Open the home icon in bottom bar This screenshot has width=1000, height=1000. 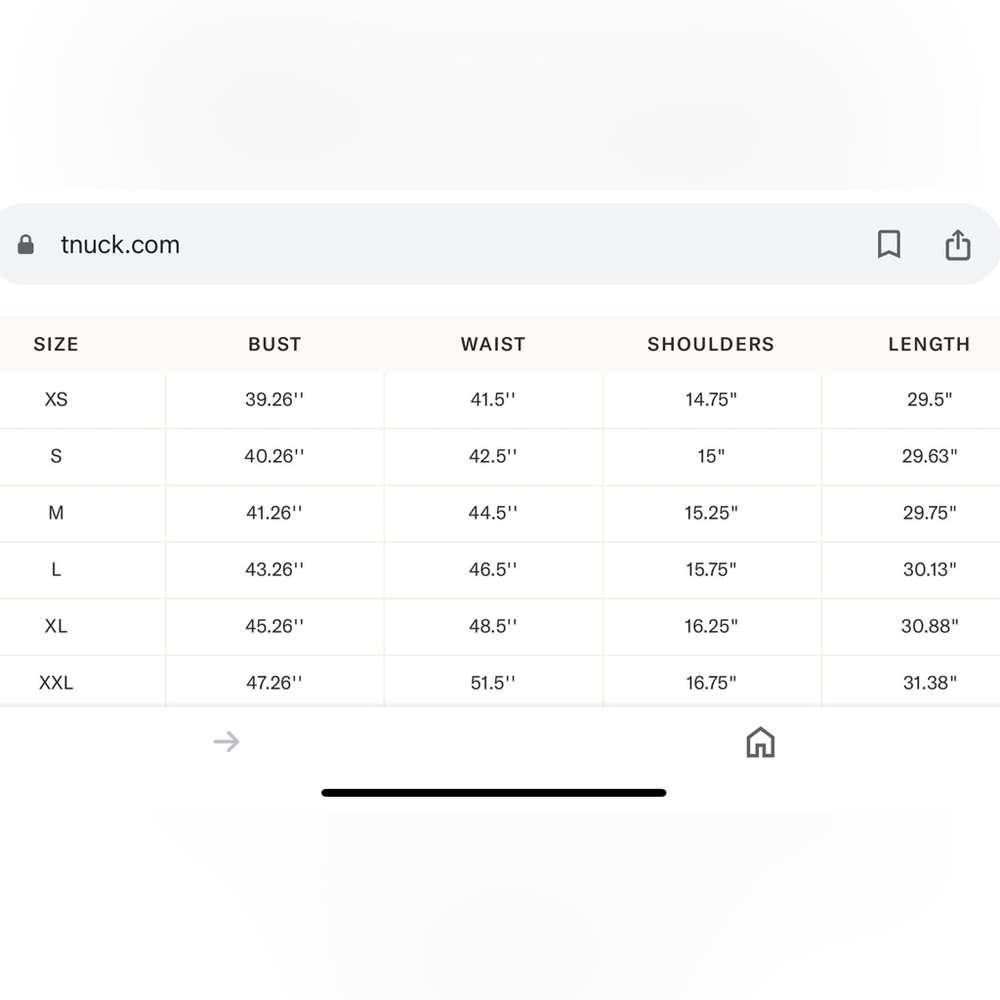(x=760, y=742)
